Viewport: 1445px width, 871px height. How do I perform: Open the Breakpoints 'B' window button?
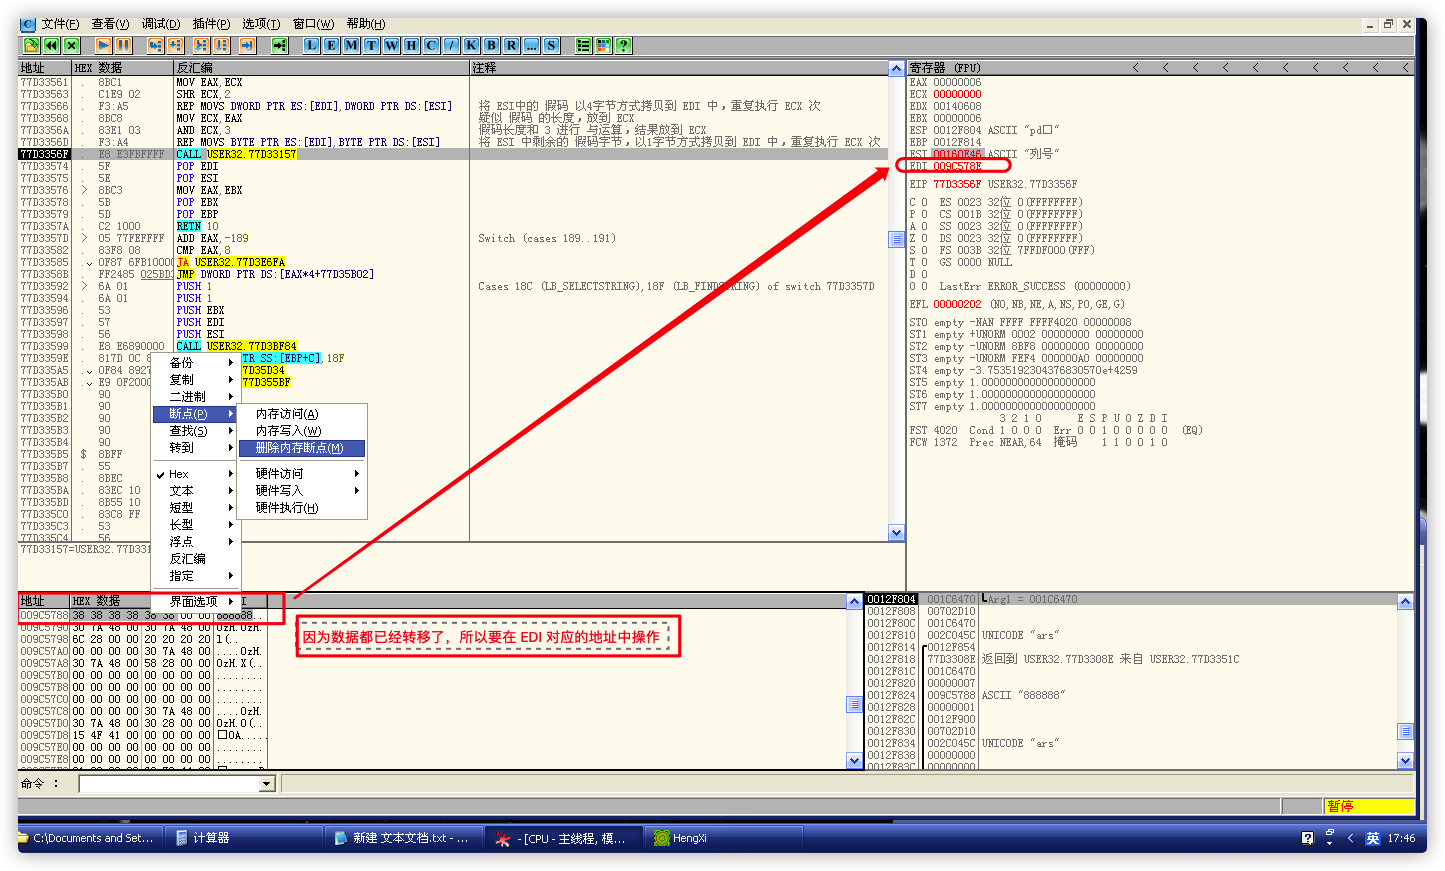tap(491, 45)
